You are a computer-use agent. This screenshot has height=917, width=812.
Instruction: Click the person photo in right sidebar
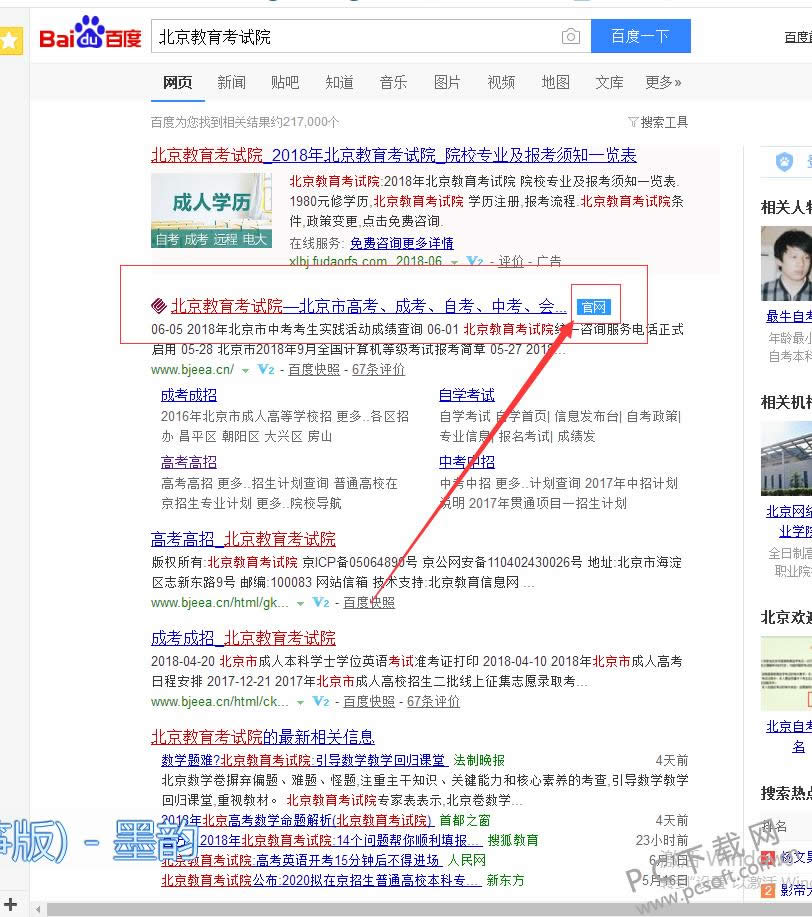[x=787, y=264]
